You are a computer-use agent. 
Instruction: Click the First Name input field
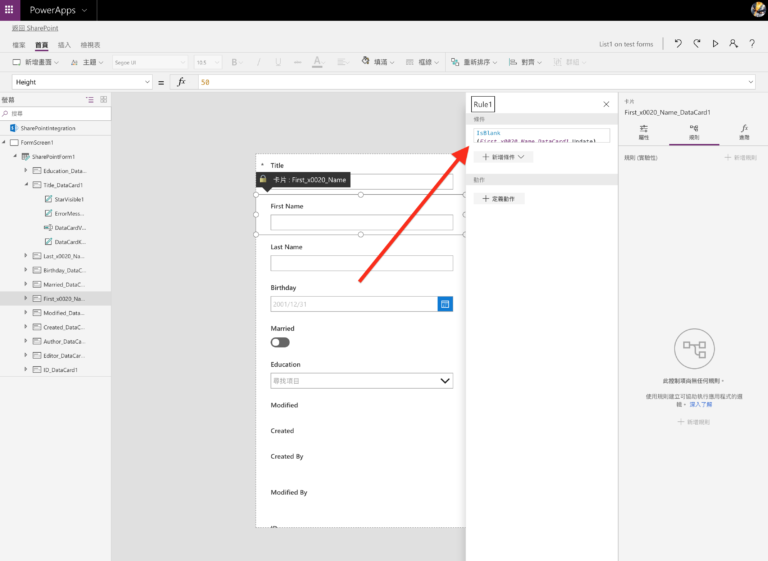point(361,222)
